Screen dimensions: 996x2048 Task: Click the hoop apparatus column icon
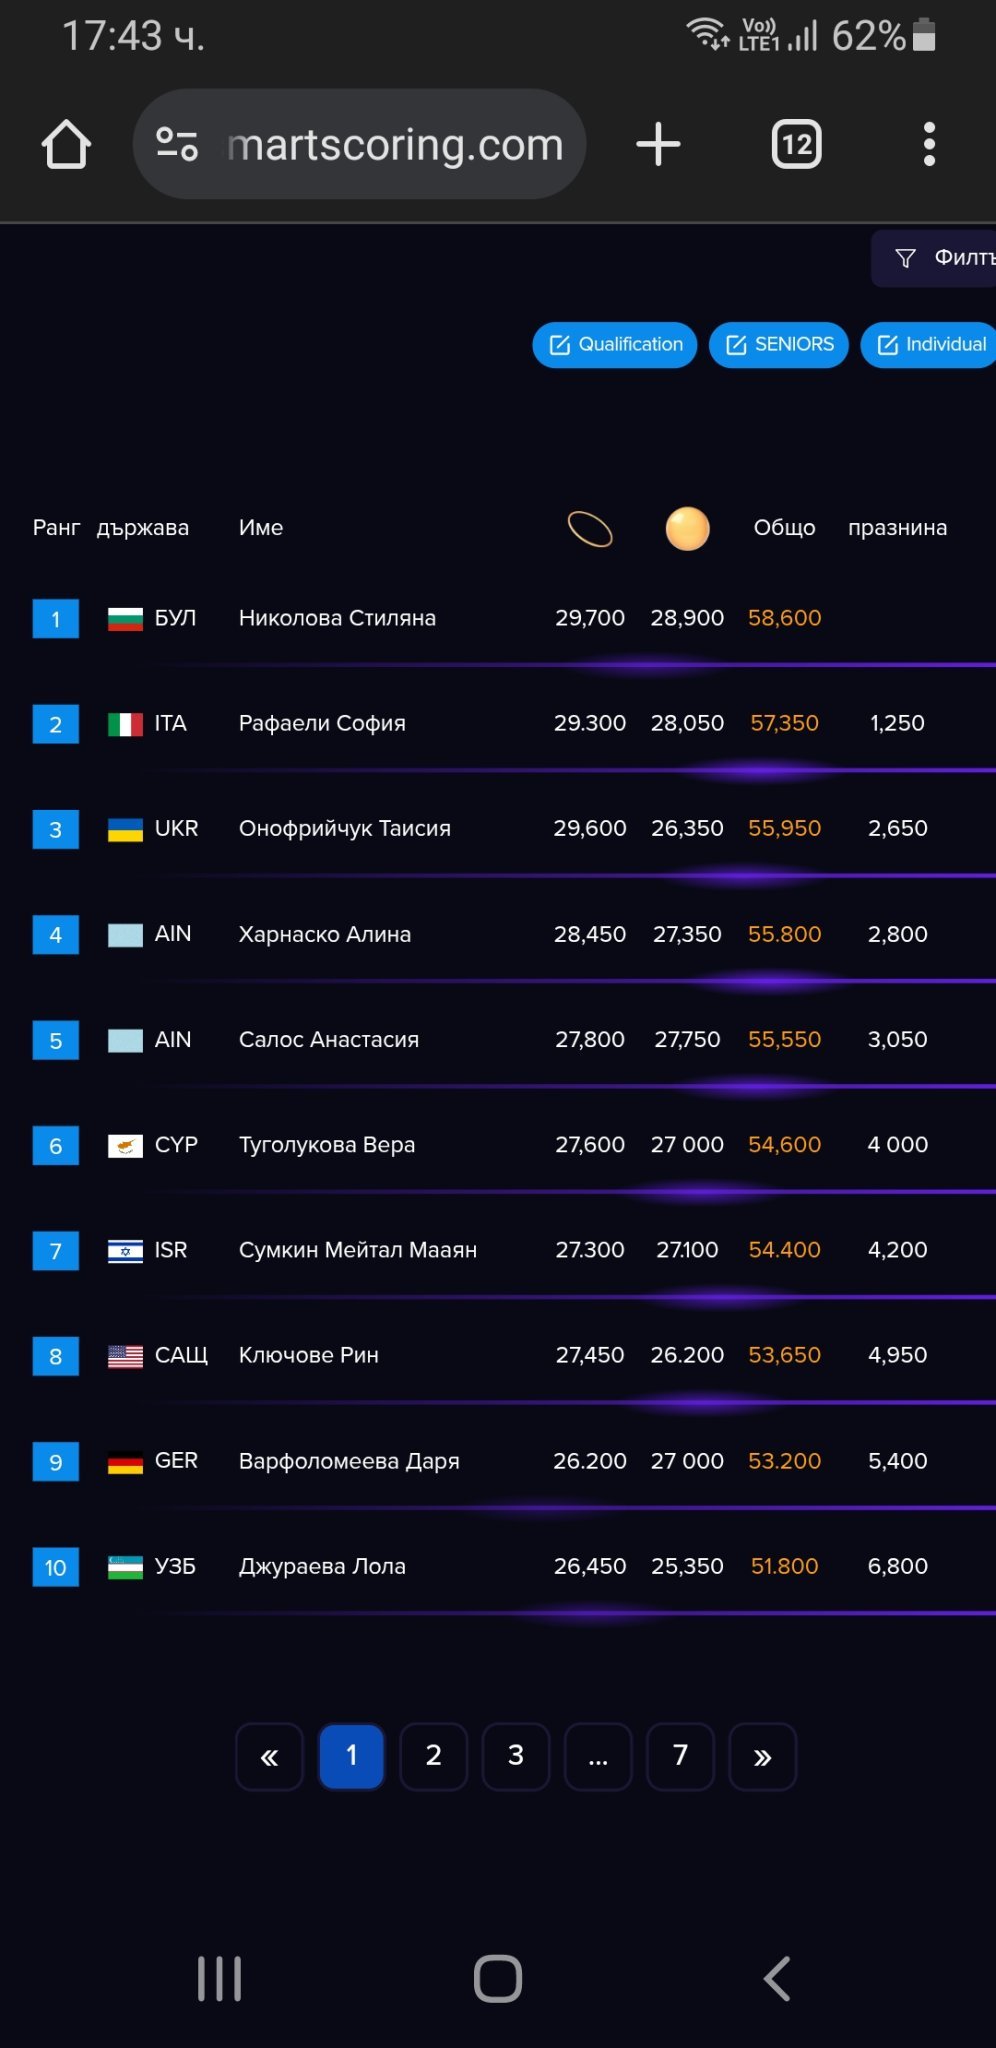(x=590, y=529)
